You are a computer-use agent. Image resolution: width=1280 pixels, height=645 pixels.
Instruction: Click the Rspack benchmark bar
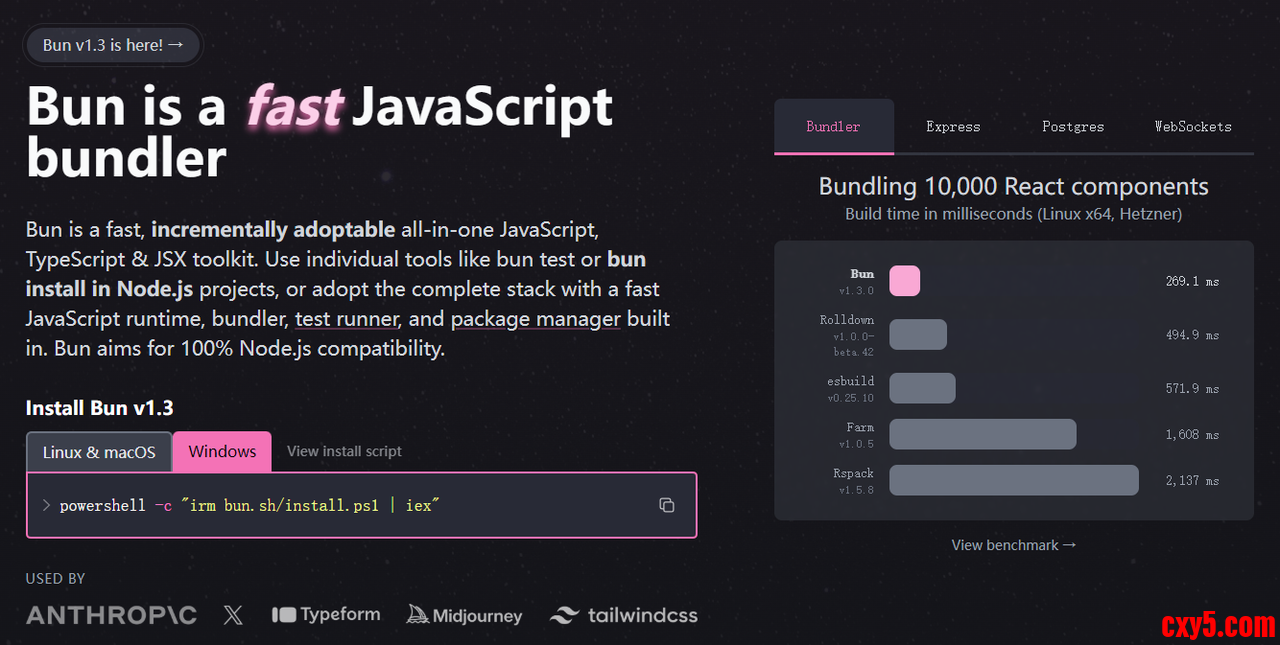[1013, 480]
